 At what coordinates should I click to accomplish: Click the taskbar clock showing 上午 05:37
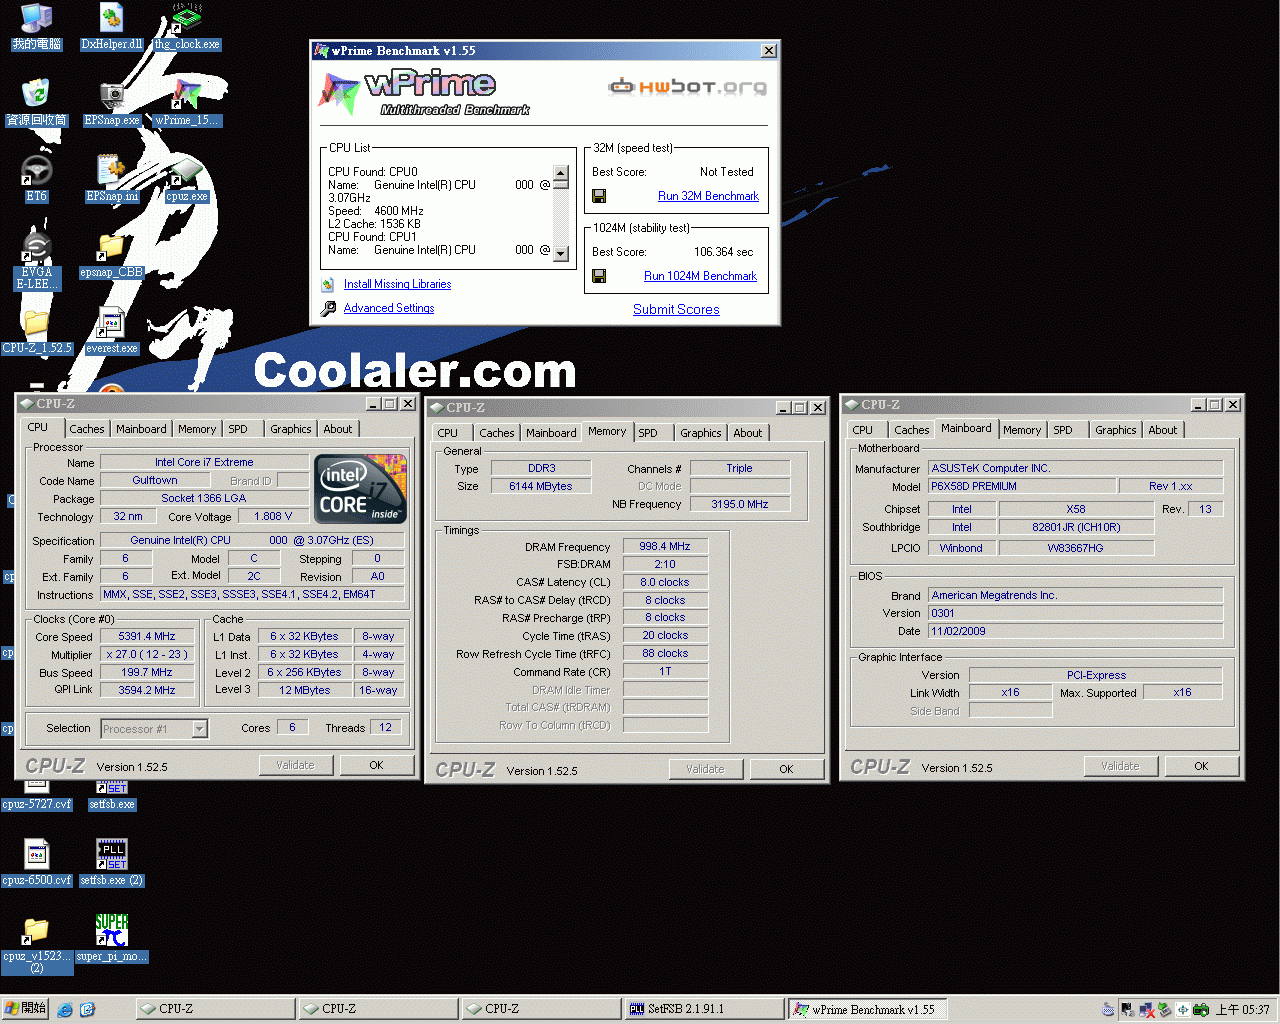(1242, 1010)
